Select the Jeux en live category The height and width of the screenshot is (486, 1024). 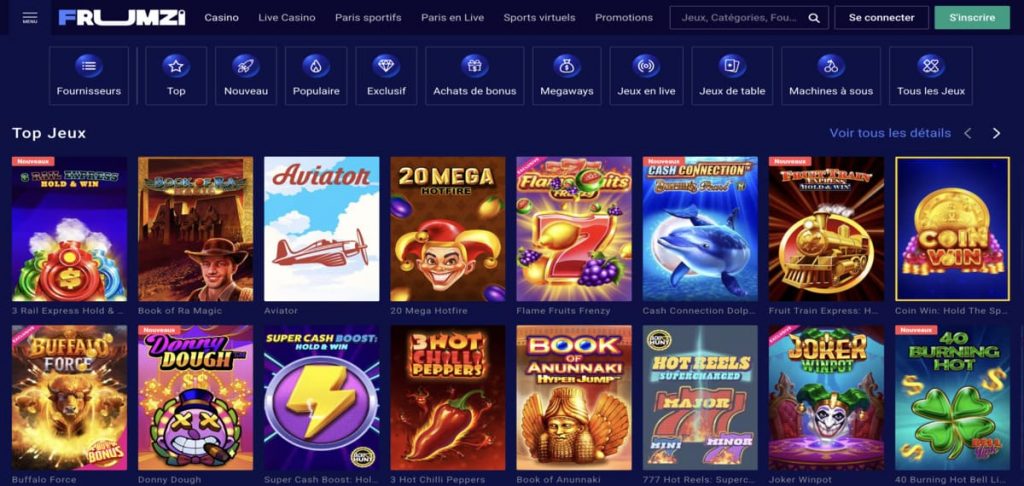click(x=647, y=76)
